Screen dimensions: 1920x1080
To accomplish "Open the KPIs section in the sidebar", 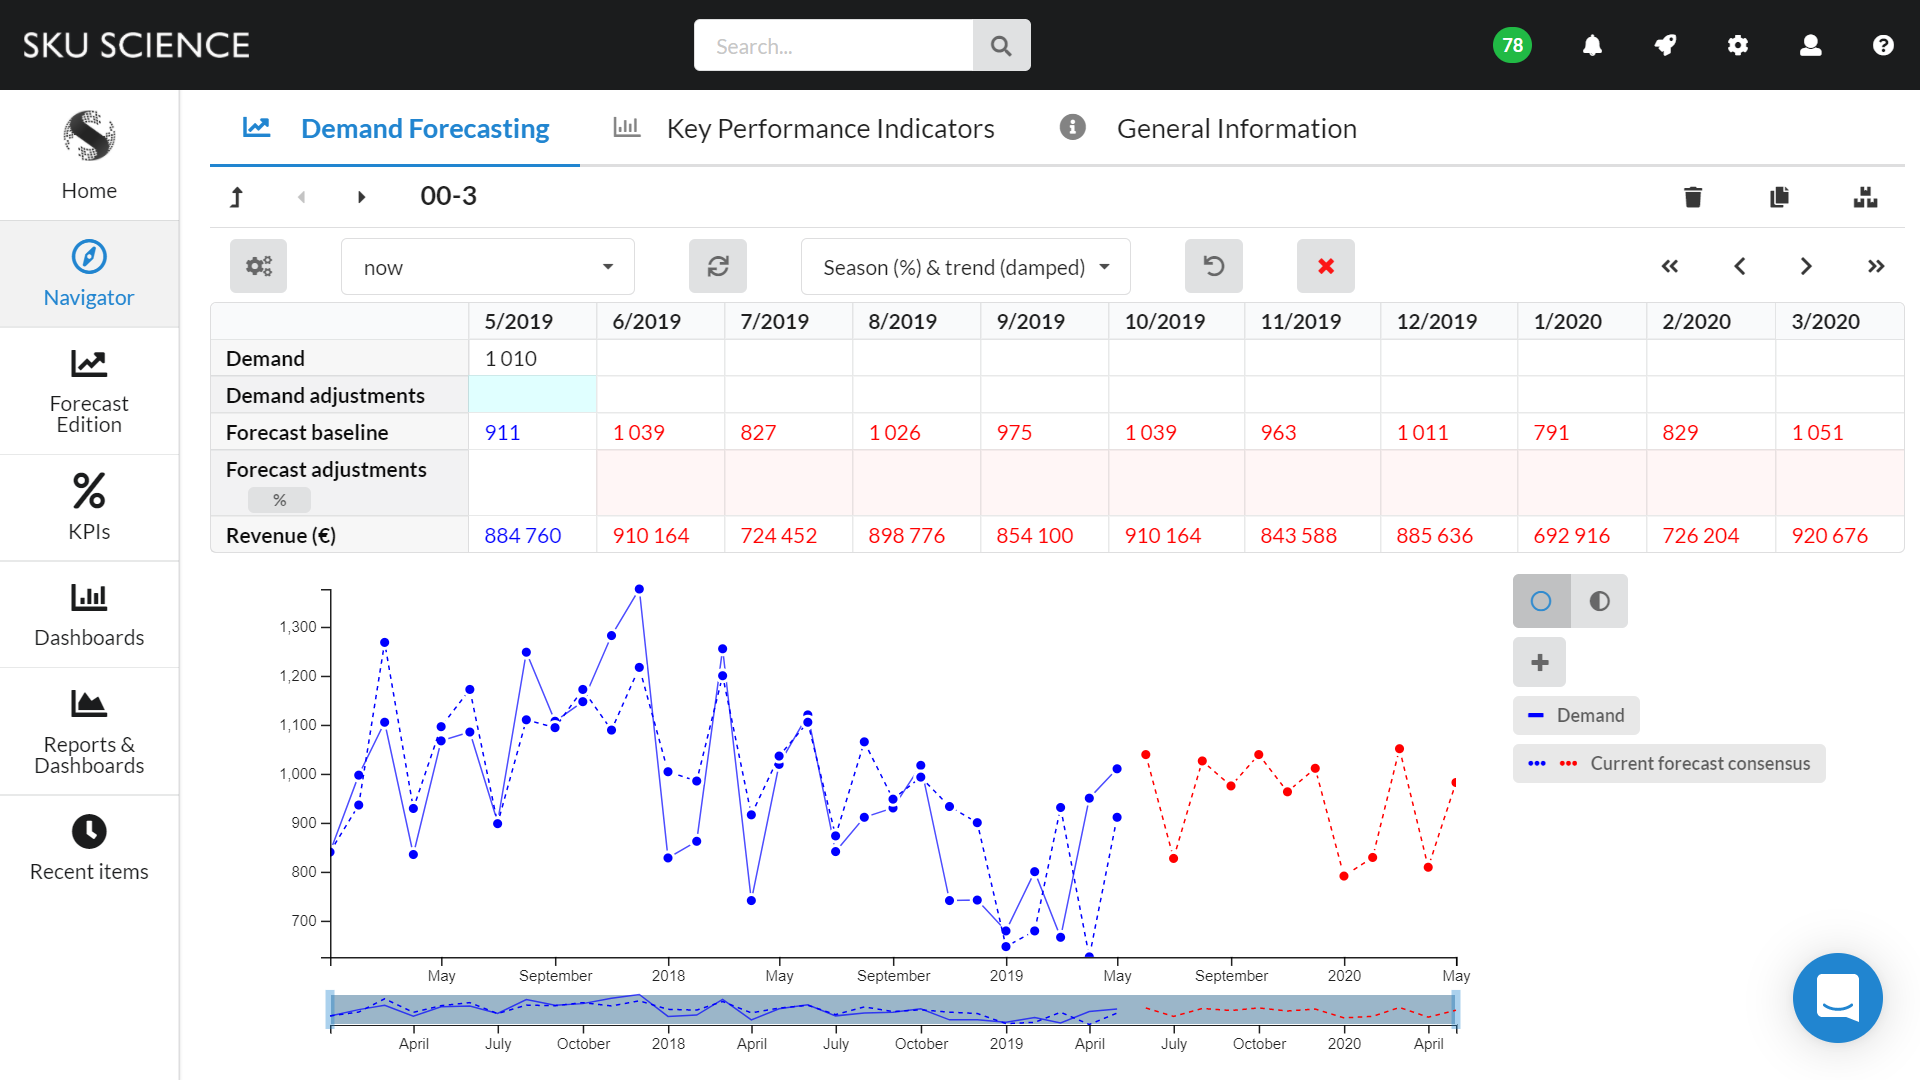I will (89, 507).
